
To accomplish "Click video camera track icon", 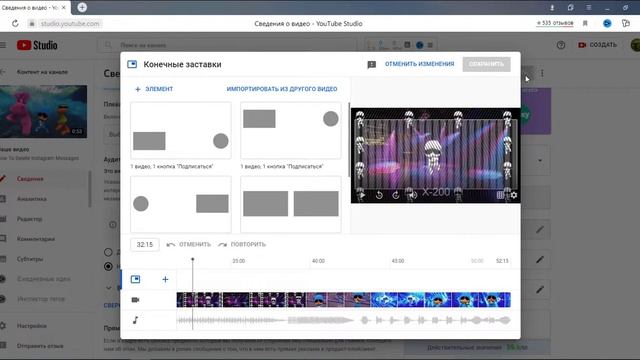I will coord(136,300).
